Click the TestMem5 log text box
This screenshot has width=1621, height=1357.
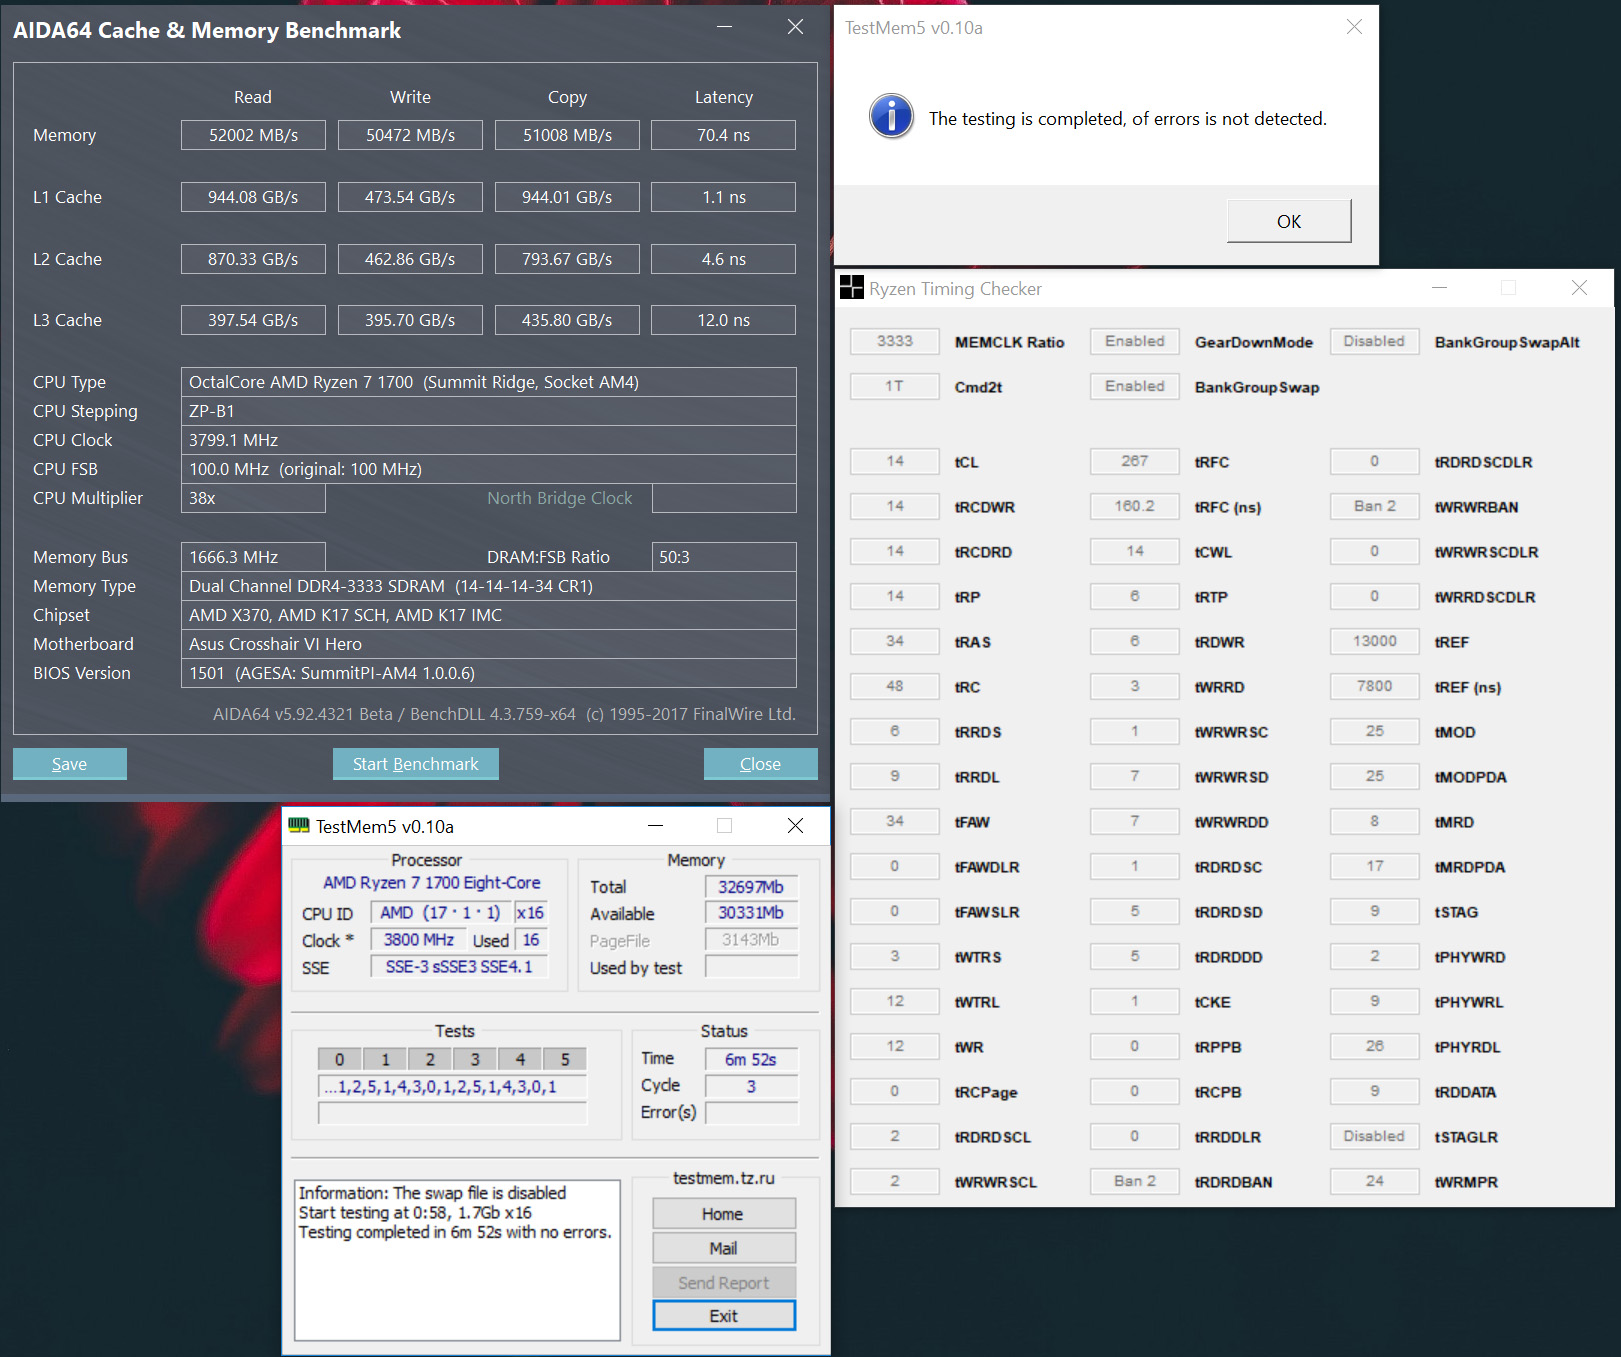pos(457,1260)
